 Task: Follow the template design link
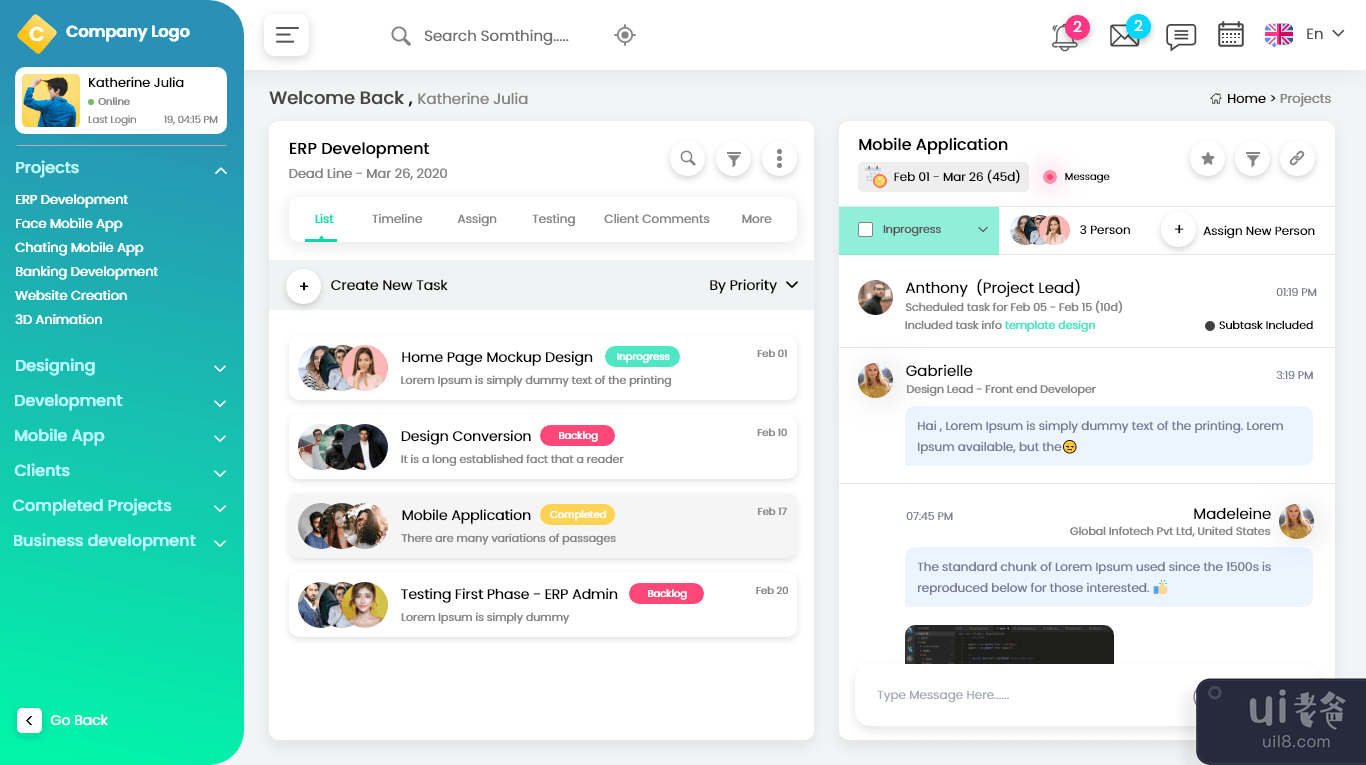point(1049,325)
